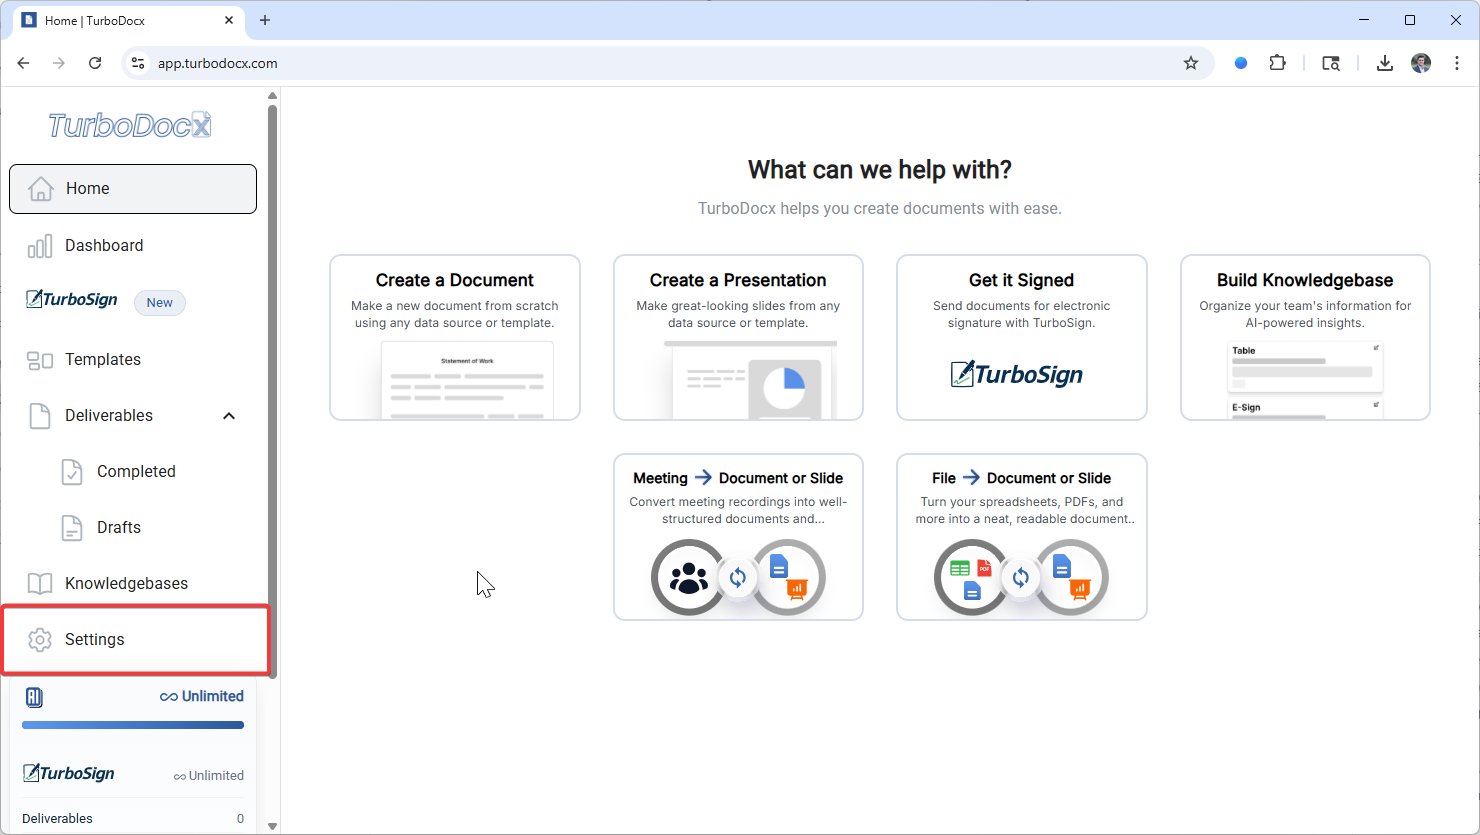
Task: Open browser Downloads
Action: 1385,63
